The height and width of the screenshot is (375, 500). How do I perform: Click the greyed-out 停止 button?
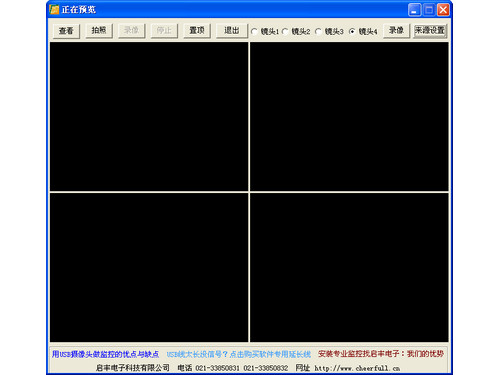click(164, 31)
